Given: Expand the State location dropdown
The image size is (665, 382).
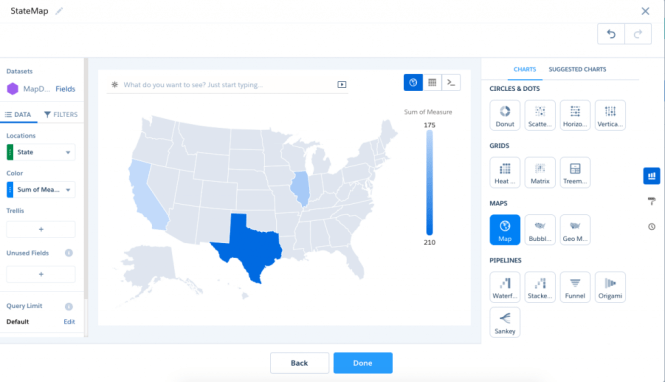Looking at the screenshot, I should pos(41,152).
